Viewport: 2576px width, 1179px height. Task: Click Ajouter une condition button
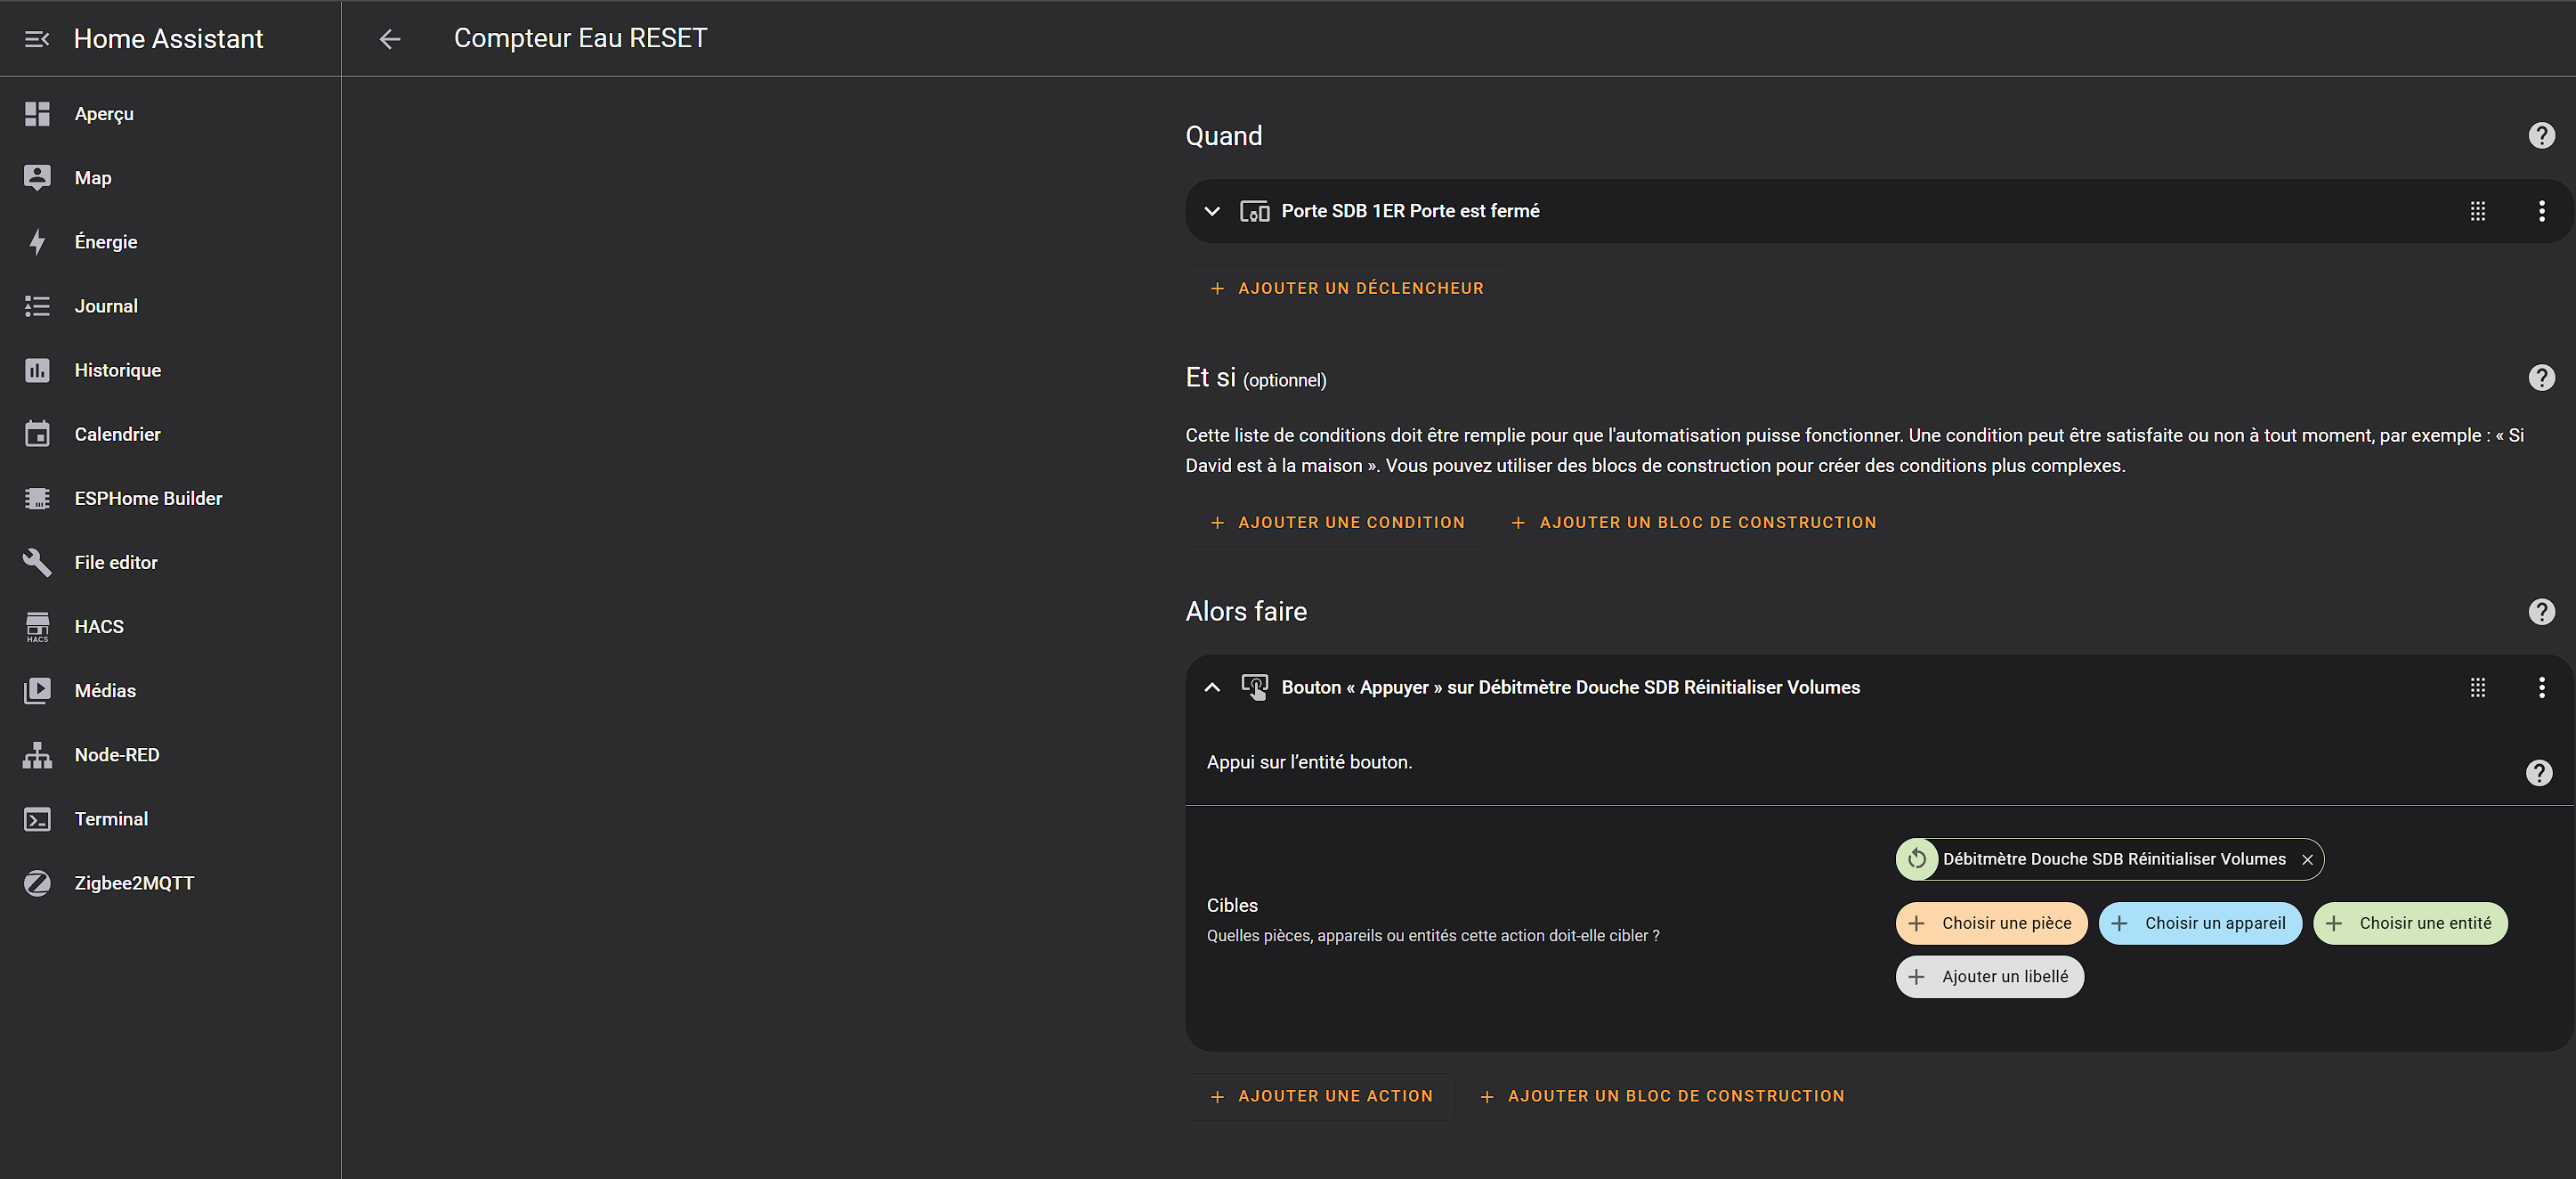coord(1336,523)
